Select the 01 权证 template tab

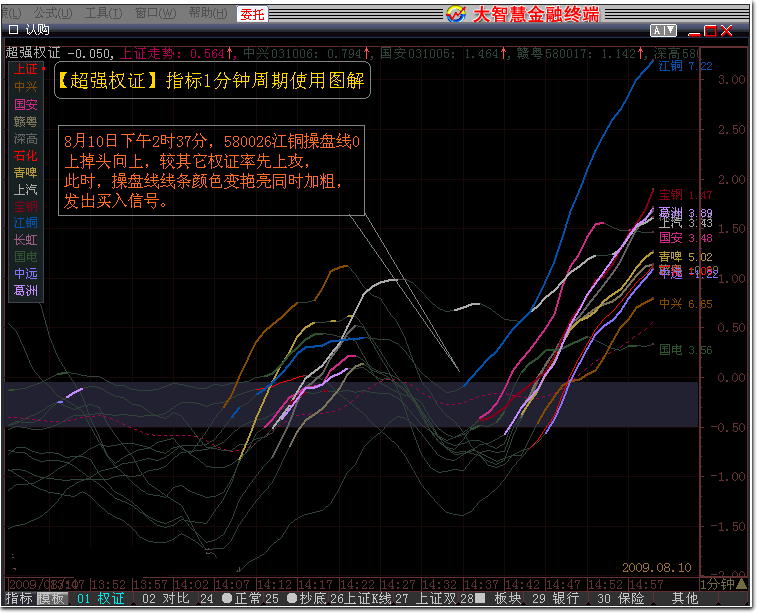pyautogui.click(x=101, y=599)
